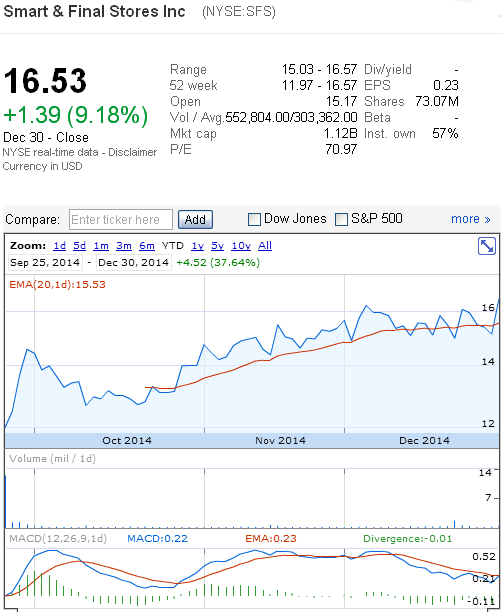Check the S&P 500 comparison box
This screenshot has height=612, width=503.
[x=341, y=219]
